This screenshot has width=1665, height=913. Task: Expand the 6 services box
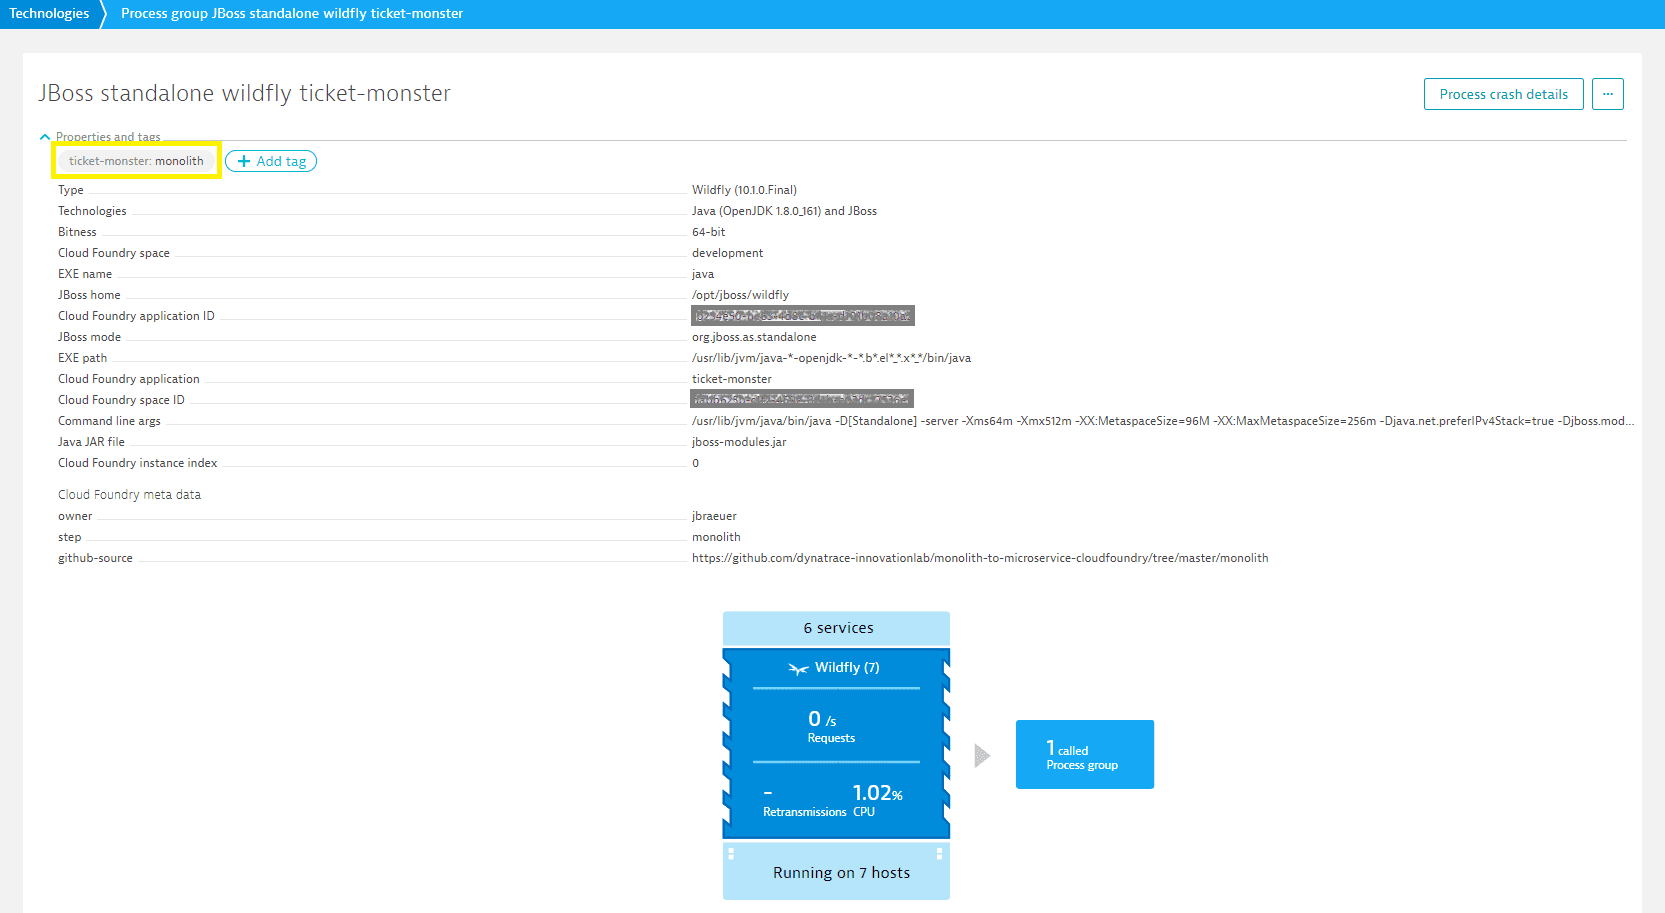click(837, 628)
